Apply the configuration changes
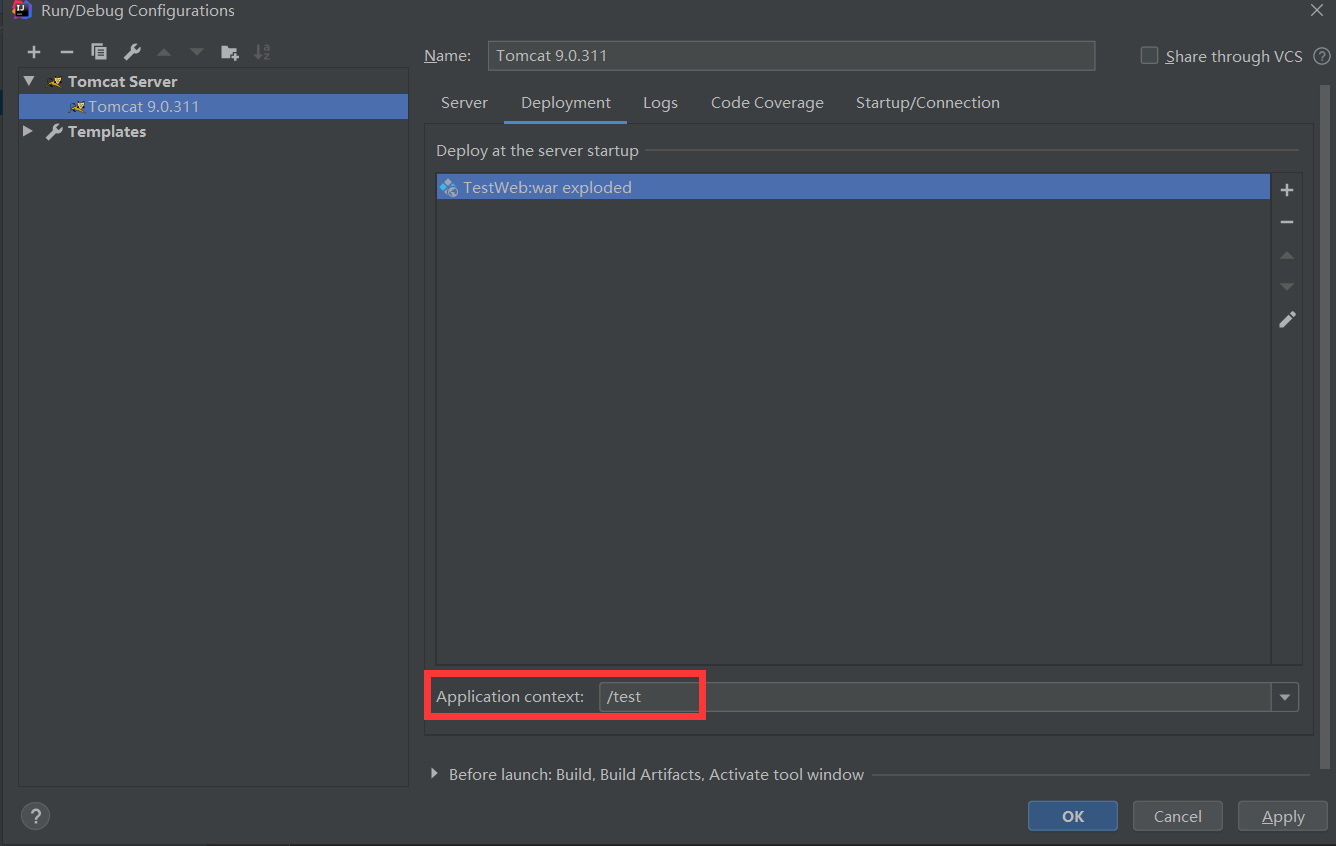This screenshot has width=1336, height=846. tap(1283, 816)
